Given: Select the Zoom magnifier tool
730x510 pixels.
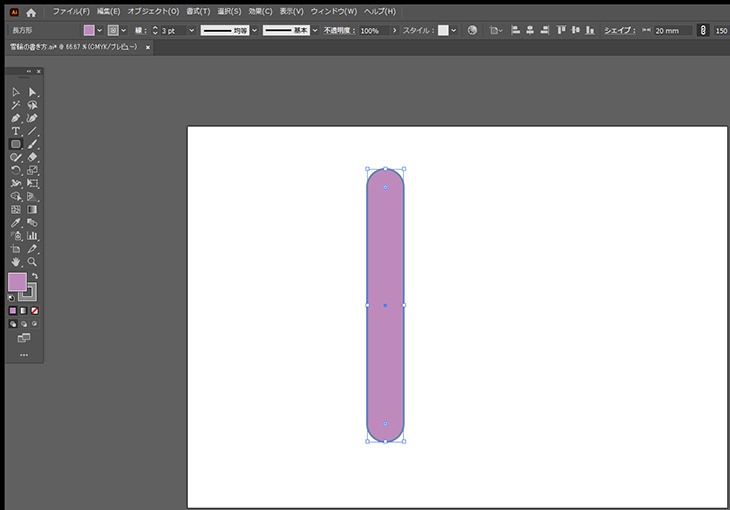Looking at the screenshot, I should pos(32,261).
